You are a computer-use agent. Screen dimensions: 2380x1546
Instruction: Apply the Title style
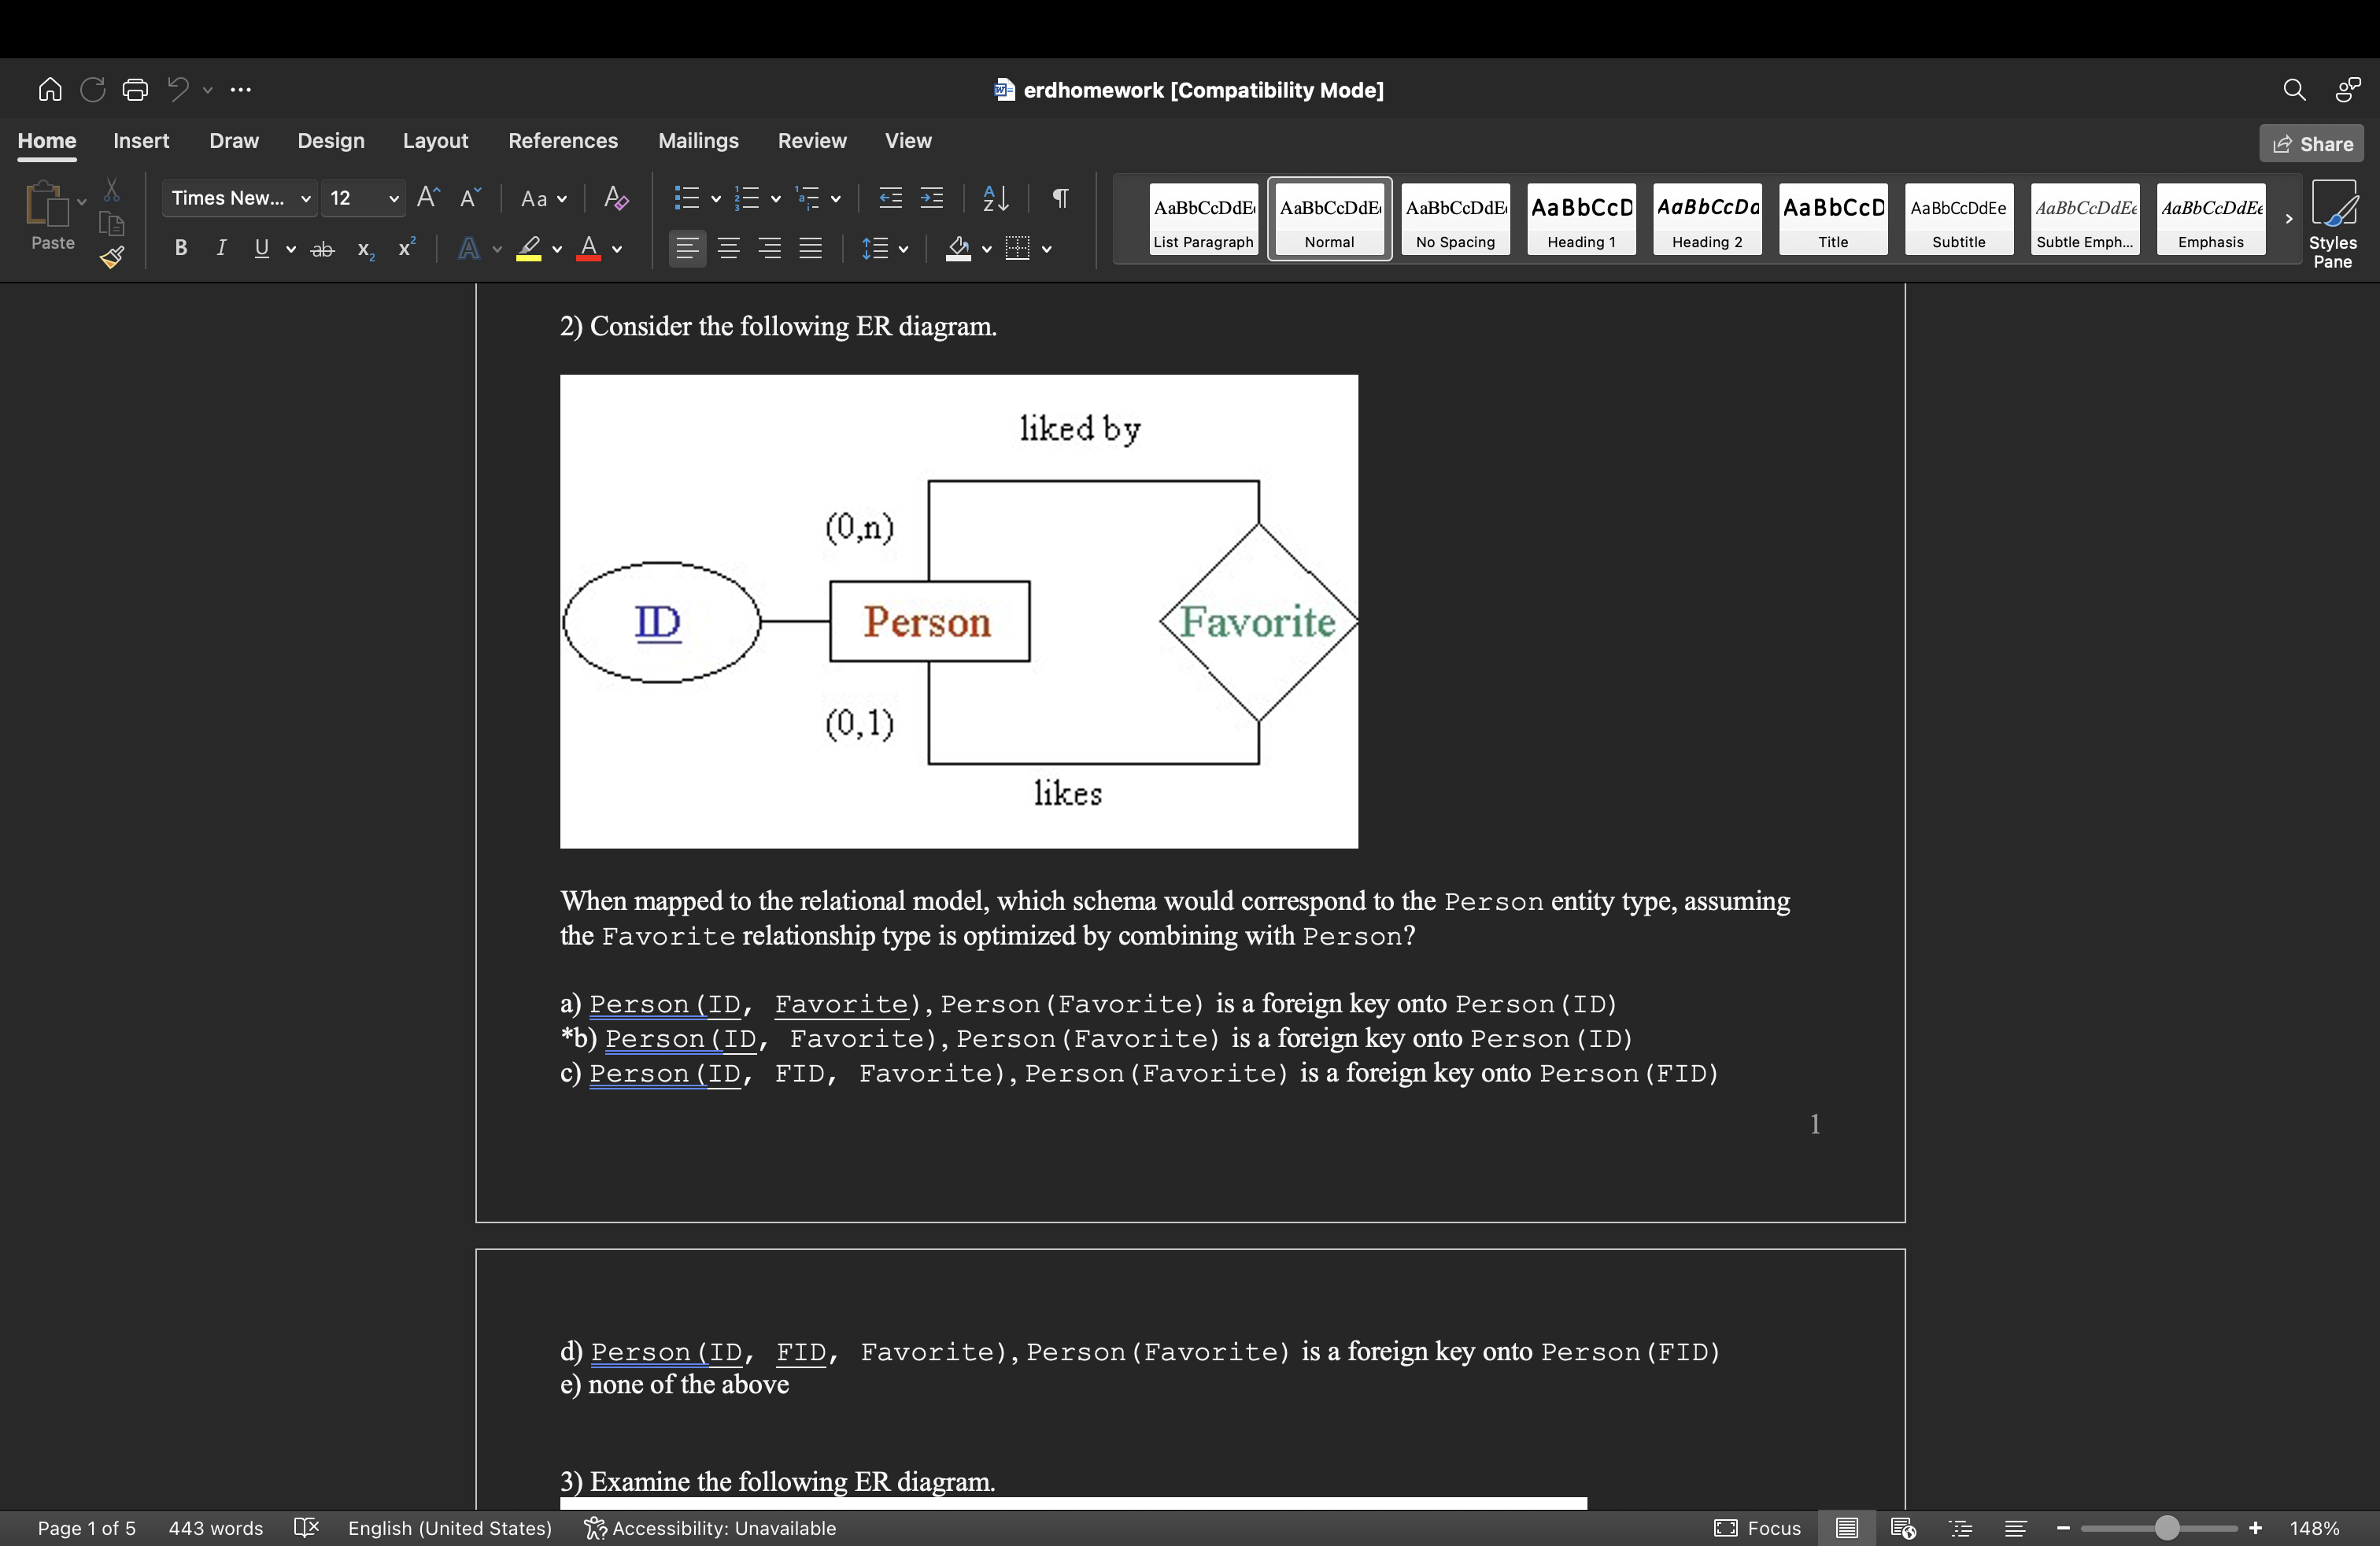1833,219
